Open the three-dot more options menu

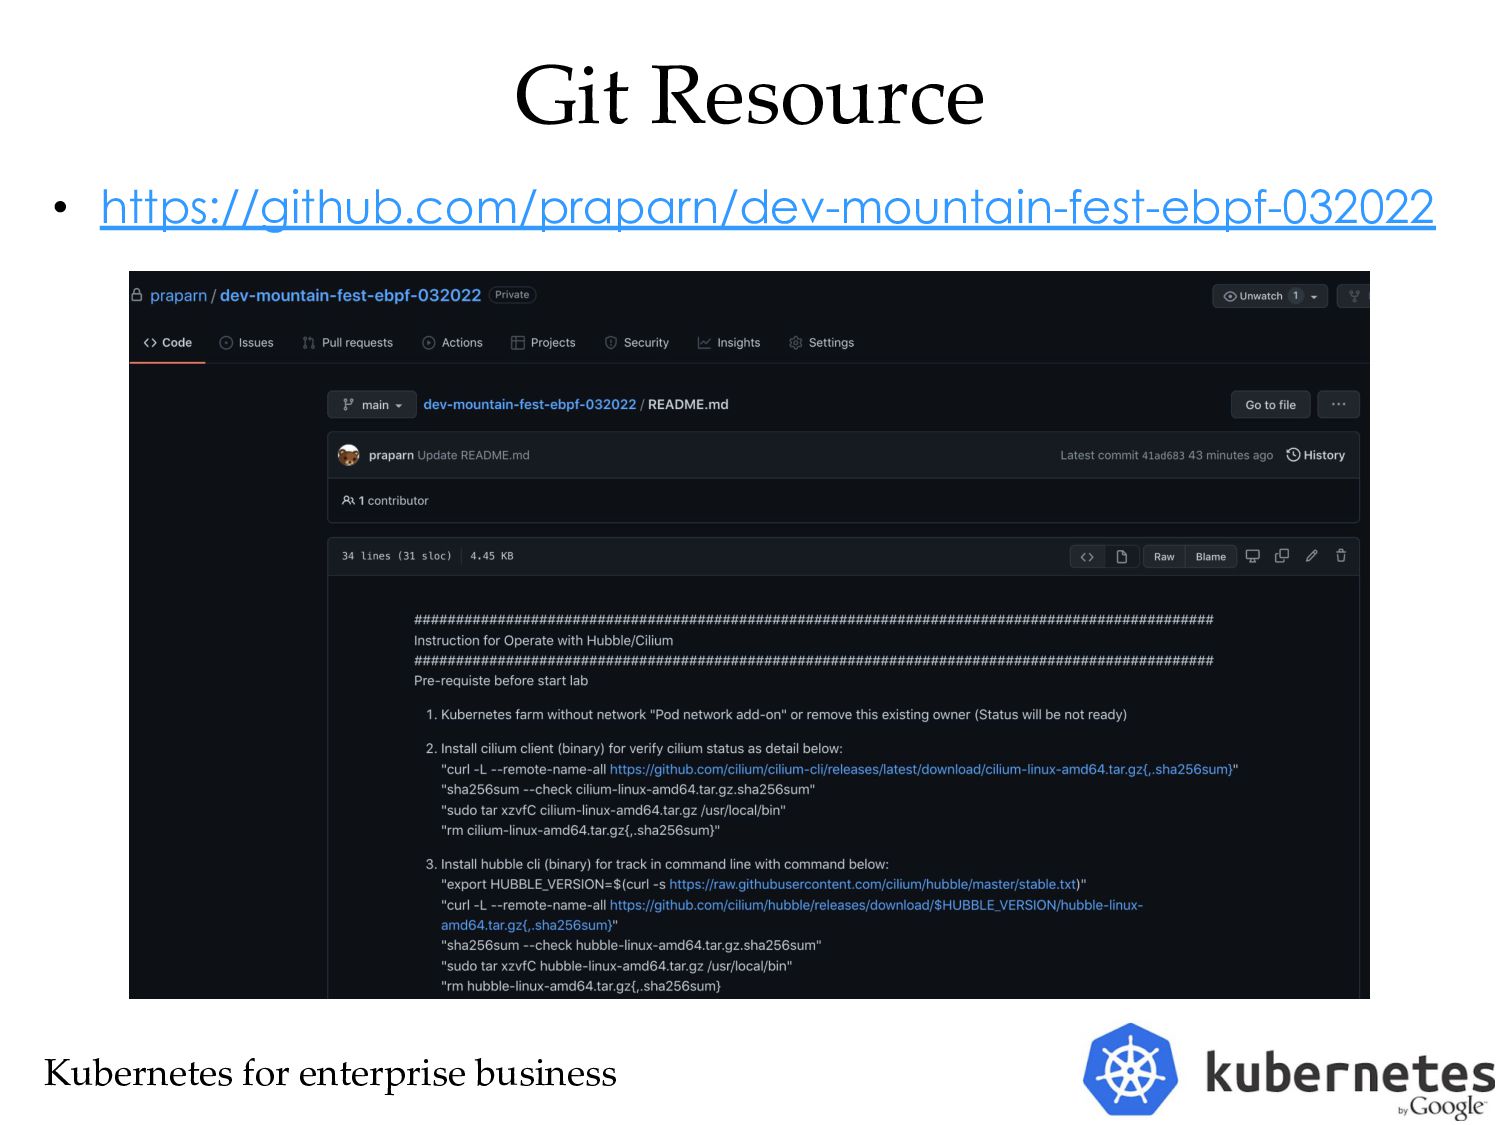click(x=1338, y=405)
